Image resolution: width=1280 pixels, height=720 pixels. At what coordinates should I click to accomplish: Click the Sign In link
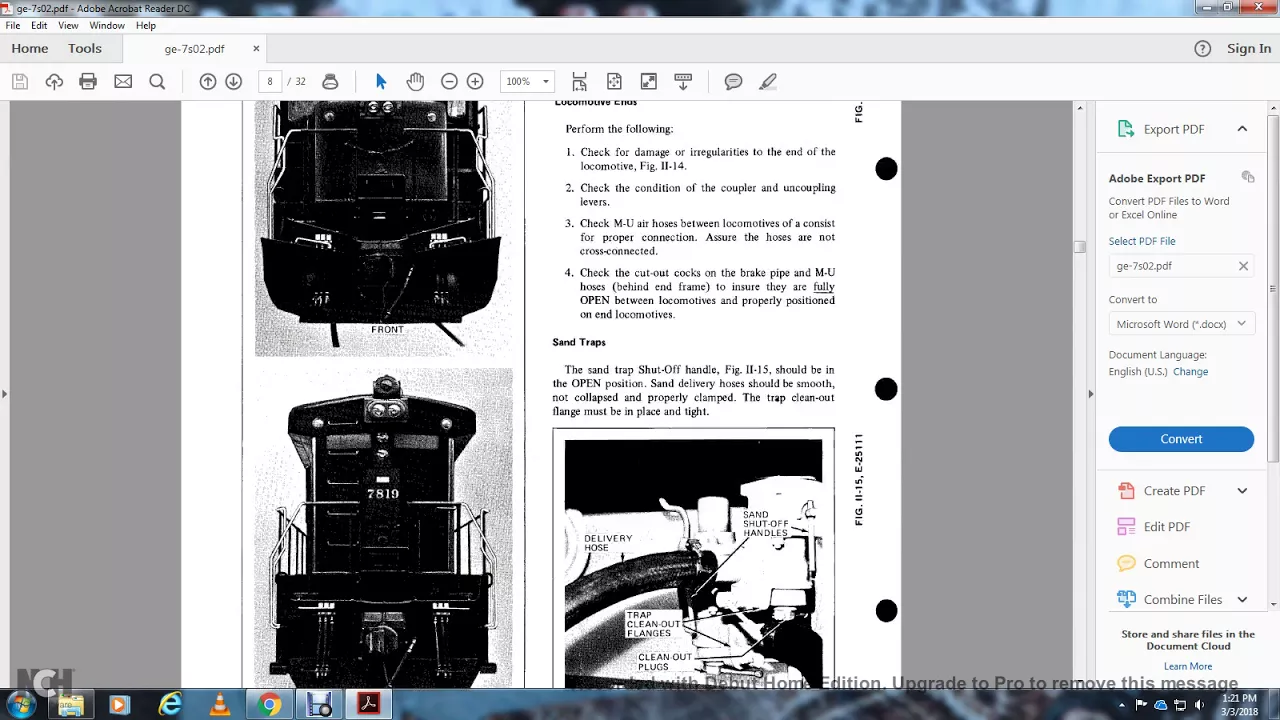[1249, 48]
